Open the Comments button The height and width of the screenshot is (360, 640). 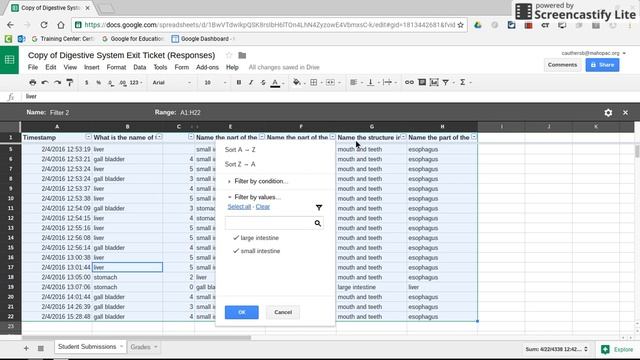[x=562, y=65]
